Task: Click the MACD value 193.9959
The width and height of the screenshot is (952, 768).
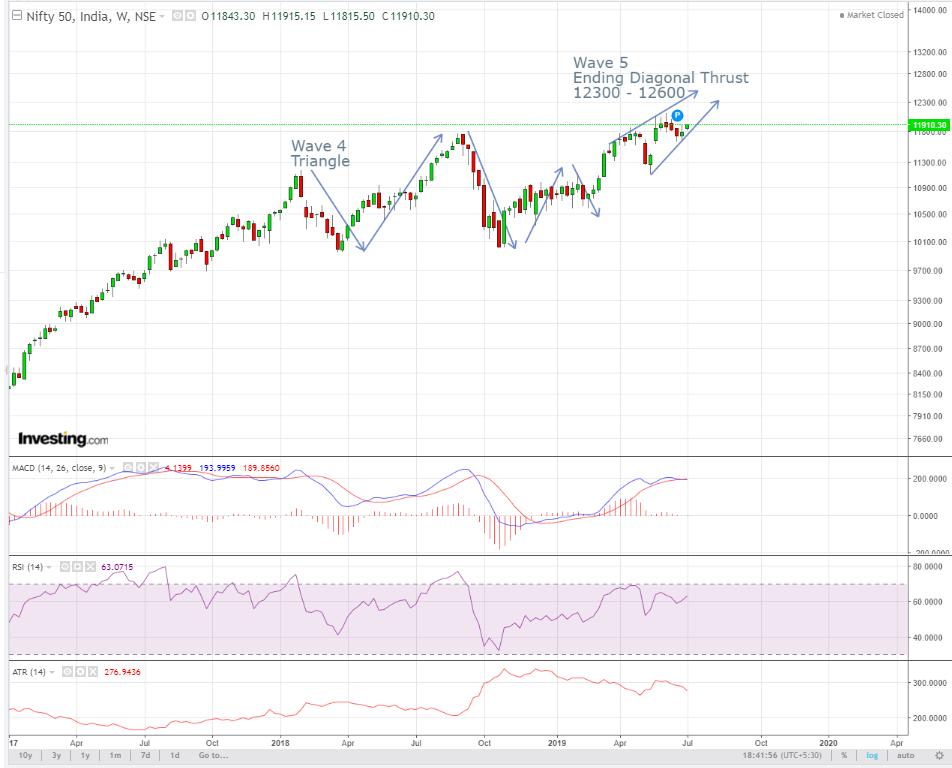Action: coord(217,468)
